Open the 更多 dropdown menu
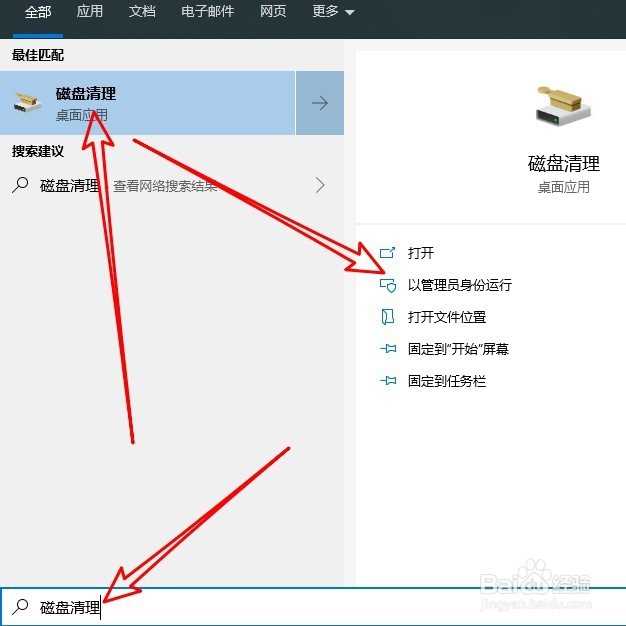Image resolution: width=626 pixels, height=626 pixels. tap(333, 11)
